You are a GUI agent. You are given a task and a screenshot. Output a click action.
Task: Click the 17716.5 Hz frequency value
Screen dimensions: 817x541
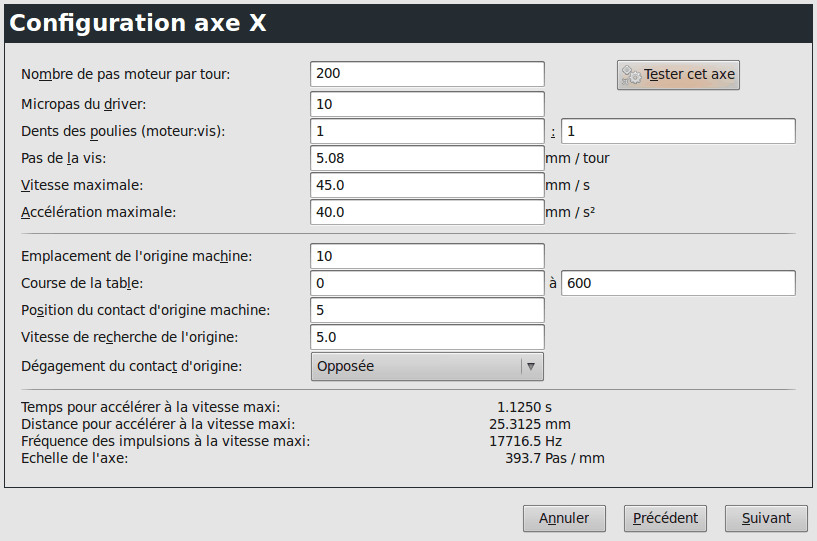(525, 441)
